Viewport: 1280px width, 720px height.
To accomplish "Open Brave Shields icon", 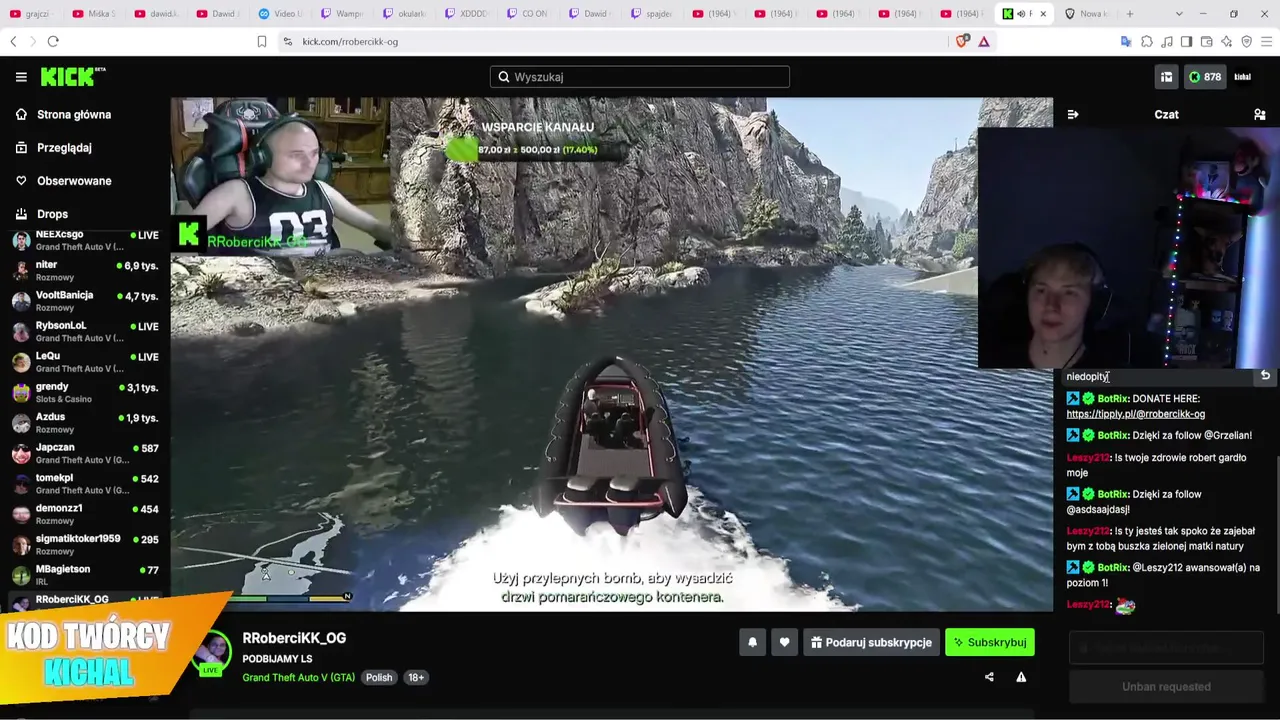I will [x=963, y=41].
